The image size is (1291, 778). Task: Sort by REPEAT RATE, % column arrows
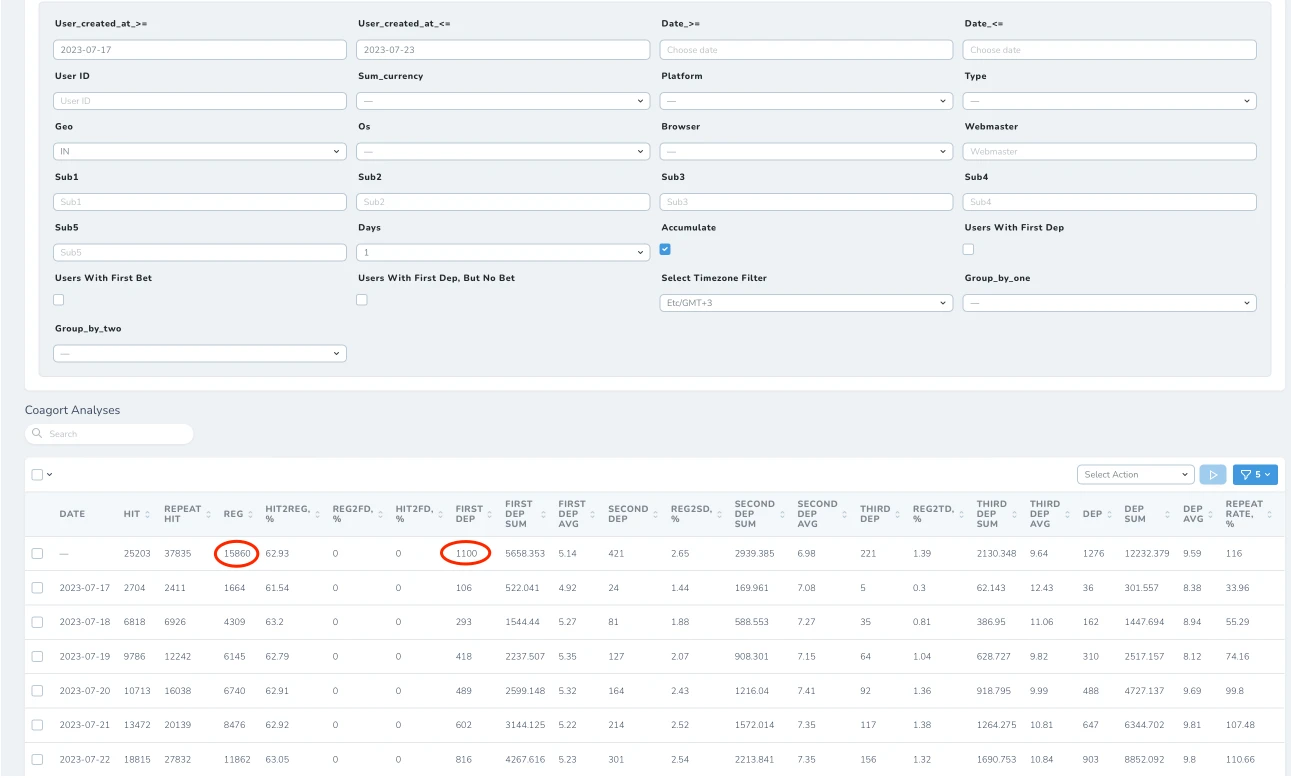(x=1269, y=514)
